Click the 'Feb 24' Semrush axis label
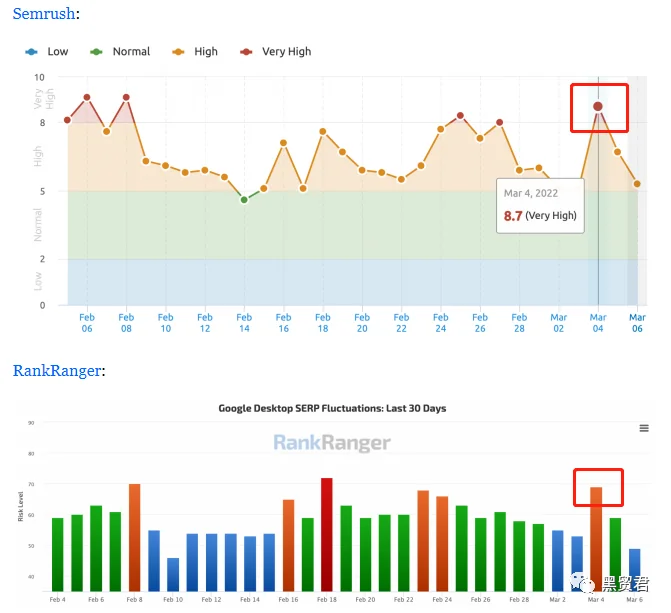 click(440, 323)
